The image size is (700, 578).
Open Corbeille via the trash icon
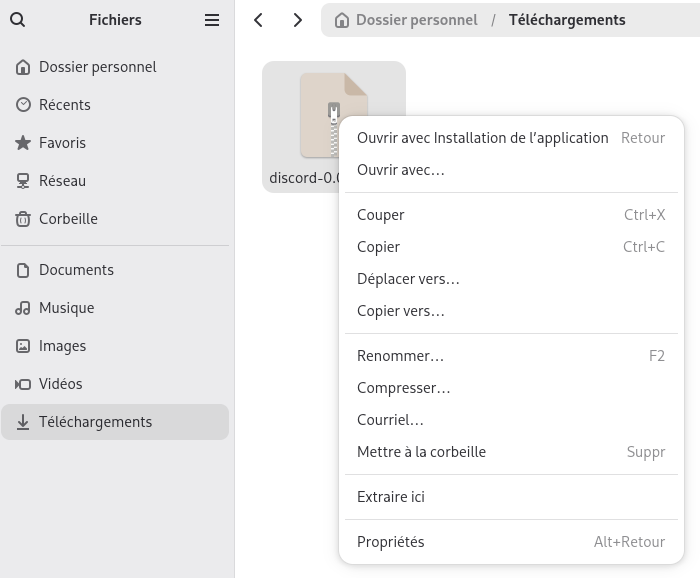[23, 219]
